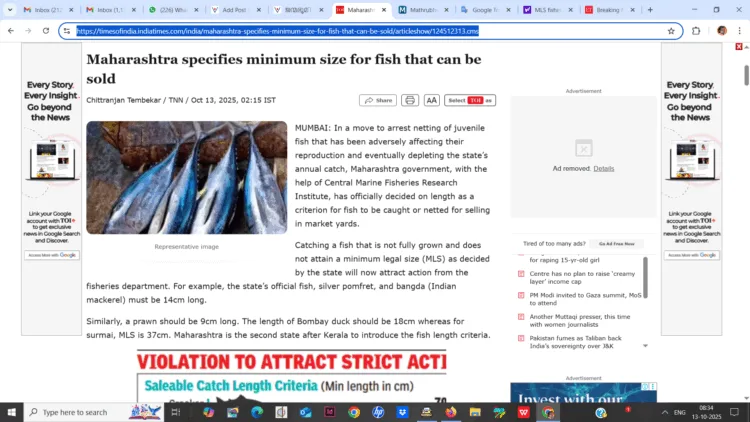
Task: Click the Share button on article
Action: [x=378, y=100]
